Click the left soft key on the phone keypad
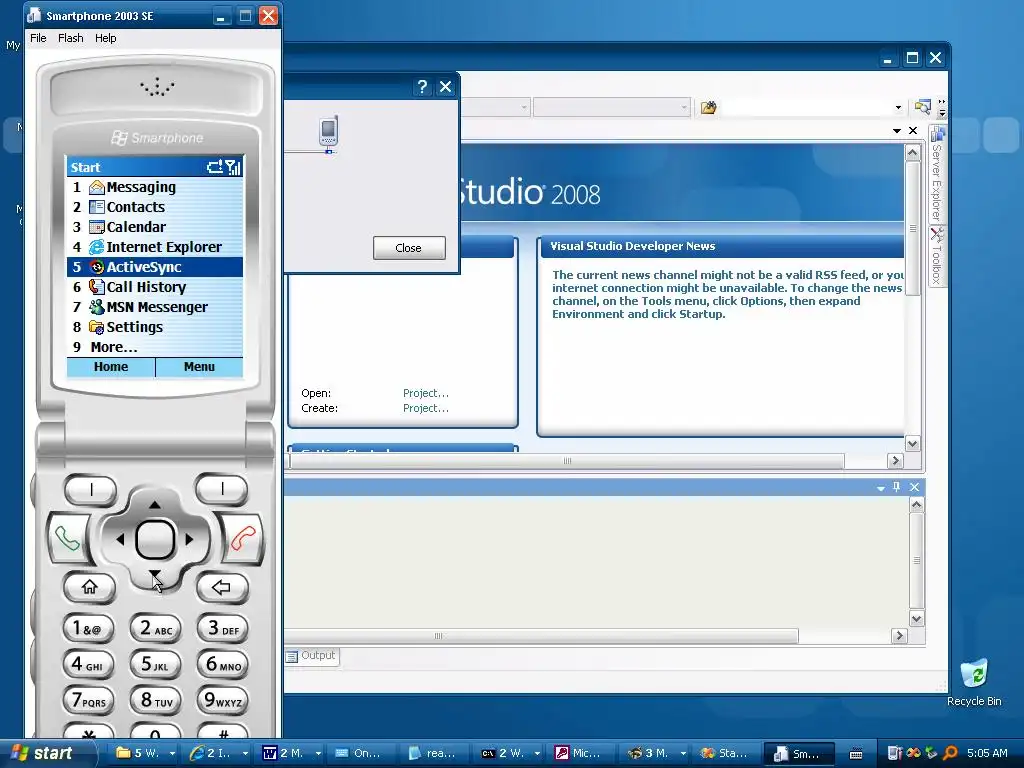1024x768 pixels. (x=90, y=489)
